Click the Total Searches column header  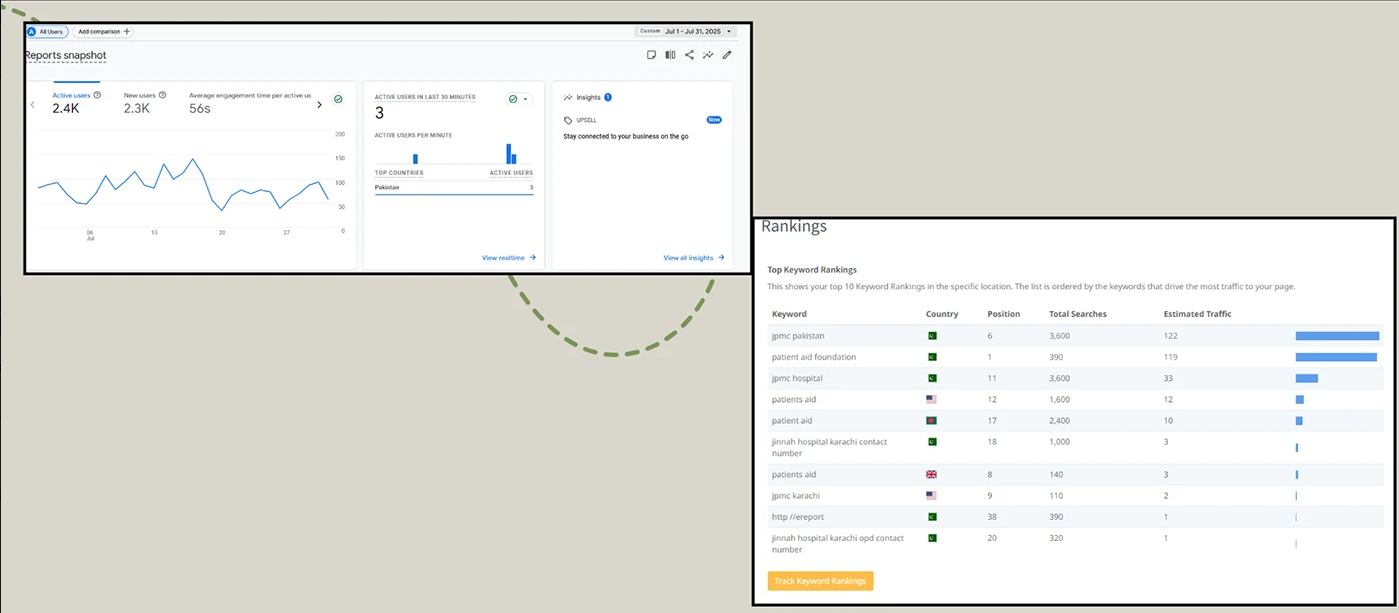[1078, 314]
